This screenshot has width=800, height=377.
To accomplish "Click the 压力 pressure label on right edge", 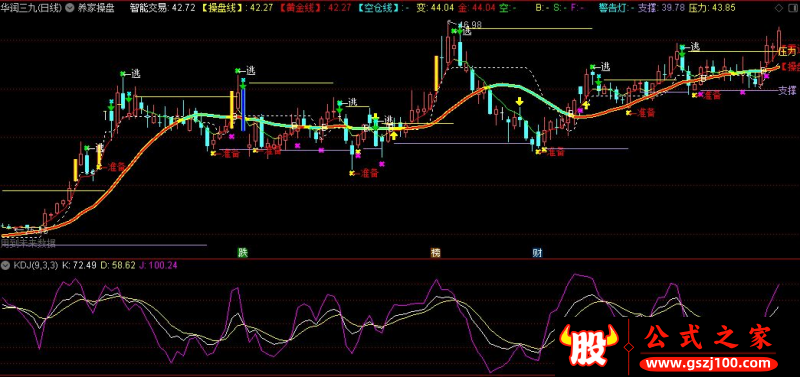I will 788,52.
